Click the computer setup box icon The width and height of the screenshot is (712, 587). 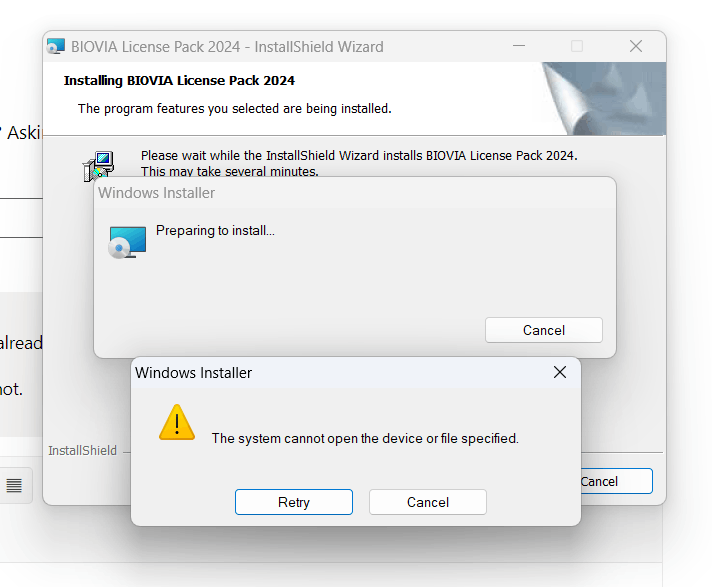(x=98, y=165)
